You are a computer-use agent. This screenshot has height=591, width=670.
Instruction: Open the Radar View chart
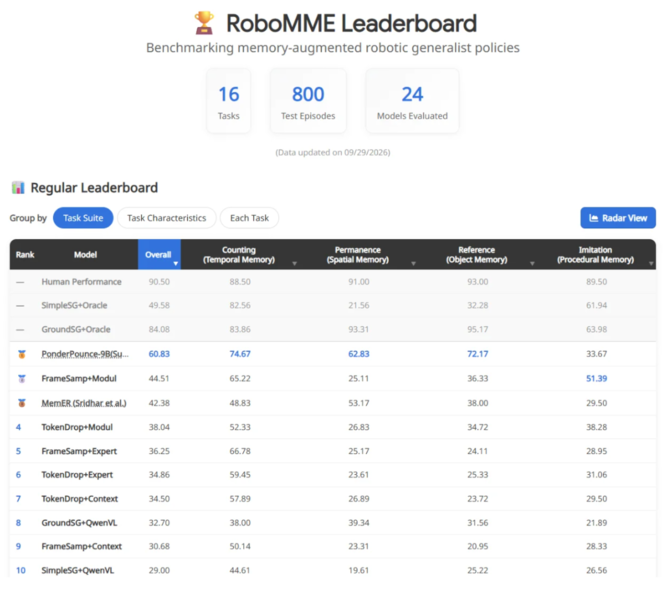(618, 218)
